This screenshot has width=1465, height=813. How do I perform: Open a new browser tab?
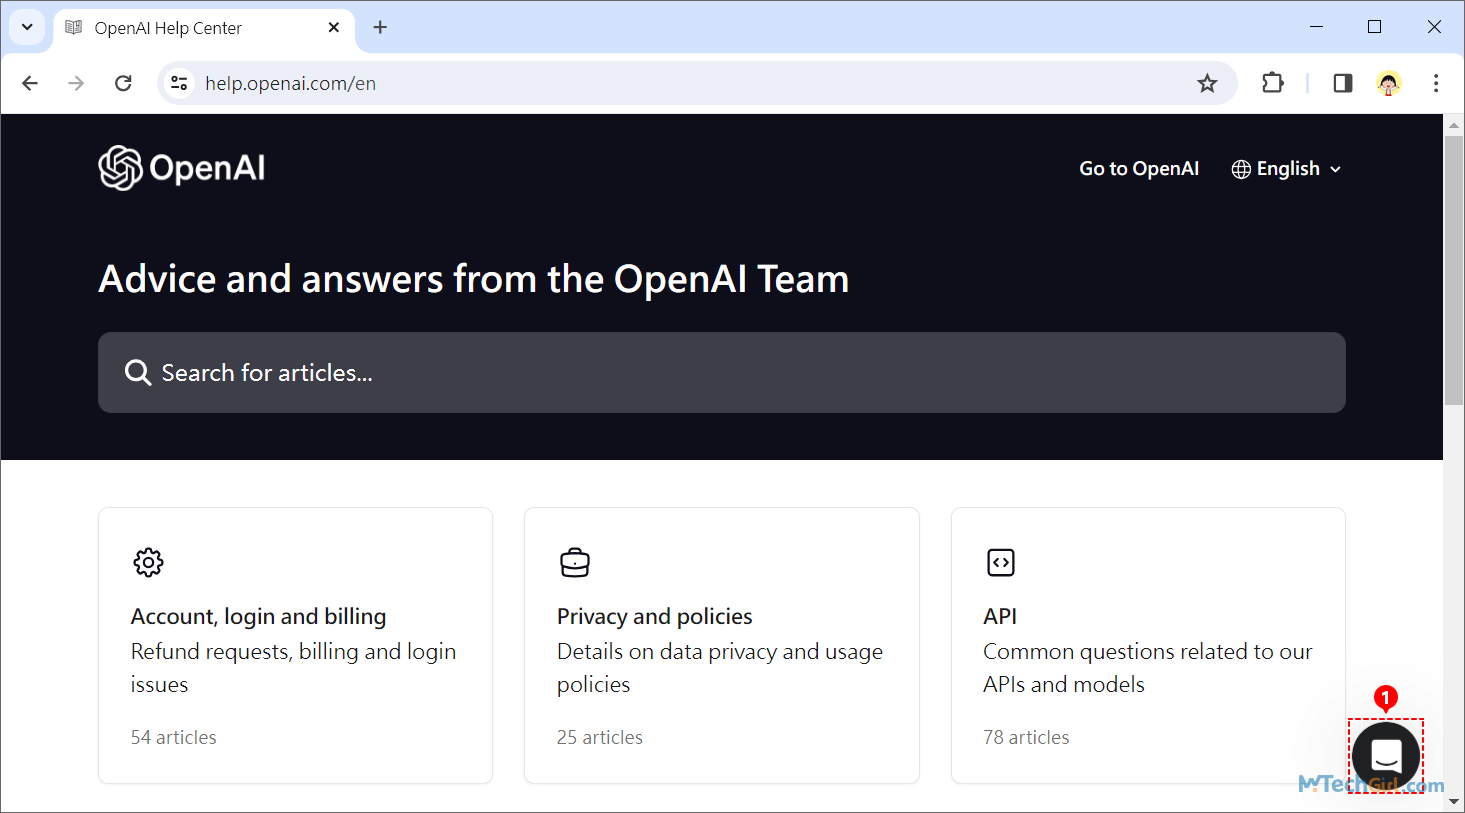click(380, 27)
